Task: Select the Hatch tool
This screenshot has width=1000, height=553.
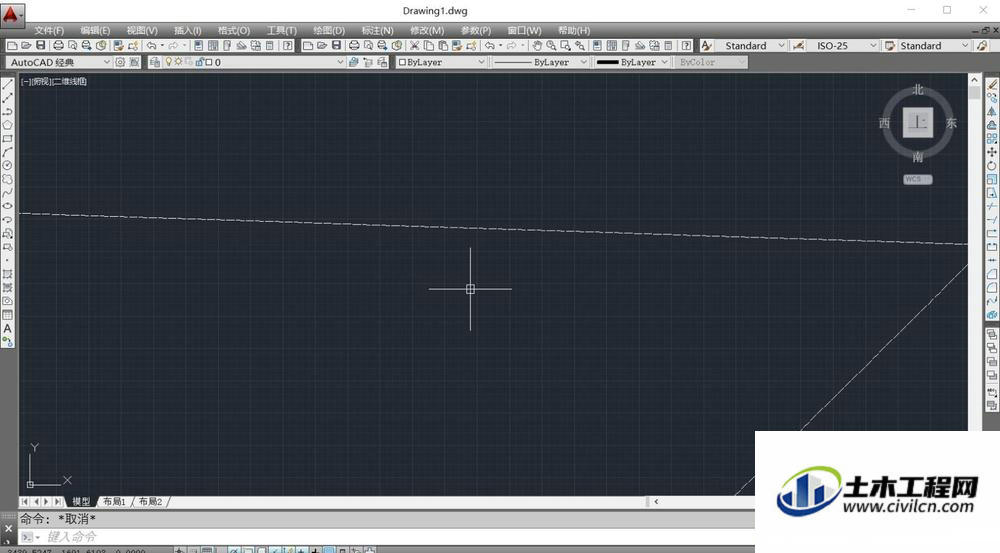Action: tap(8, 274)
